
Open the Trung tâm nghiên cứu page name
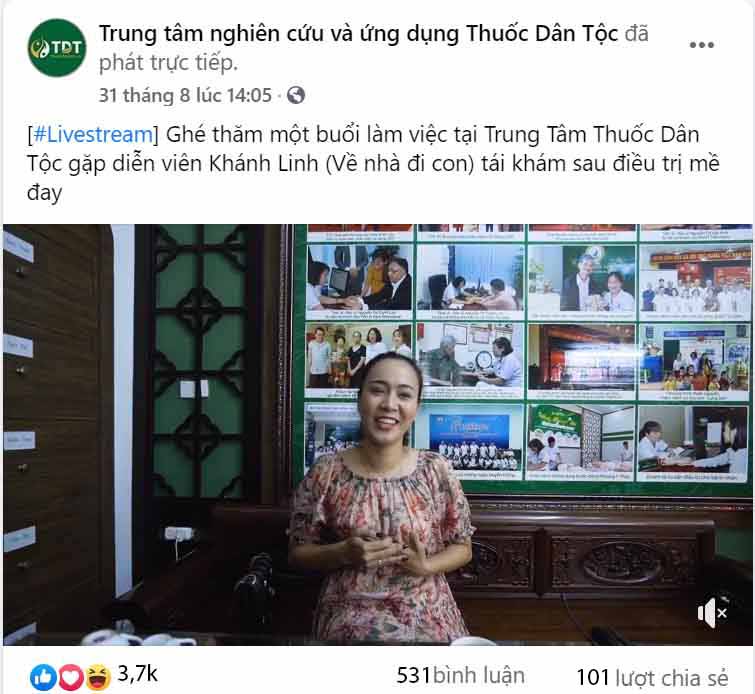point(358,34)
